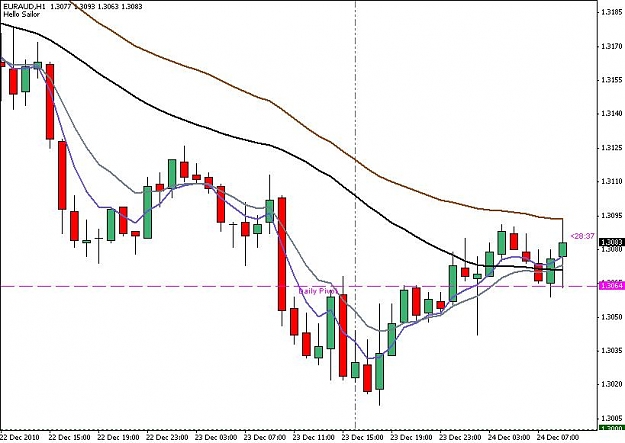Image resolution: width=625 pixels, height=443 pixels.
Task: Click the 23 Dec 07:00 time label
Action: tap(265, 437)
